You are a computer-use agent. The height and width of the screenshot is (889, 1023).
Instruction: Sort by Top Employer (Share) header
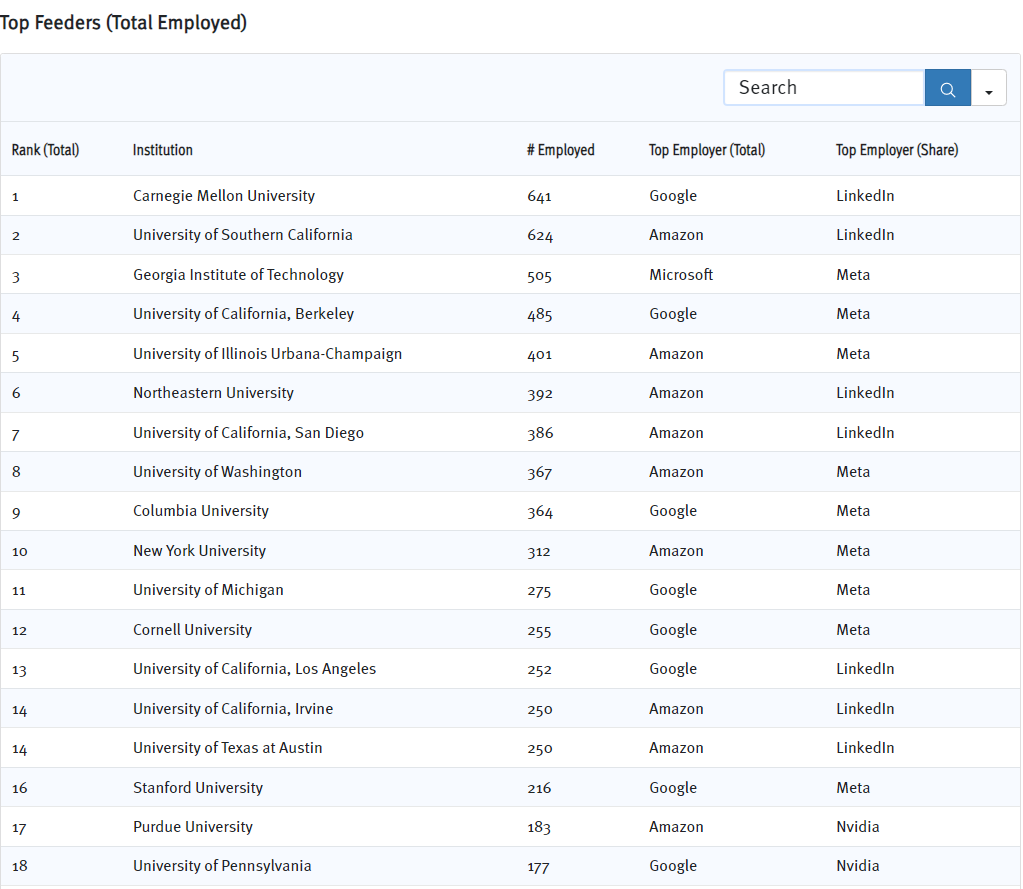click(x=897, y=150)
